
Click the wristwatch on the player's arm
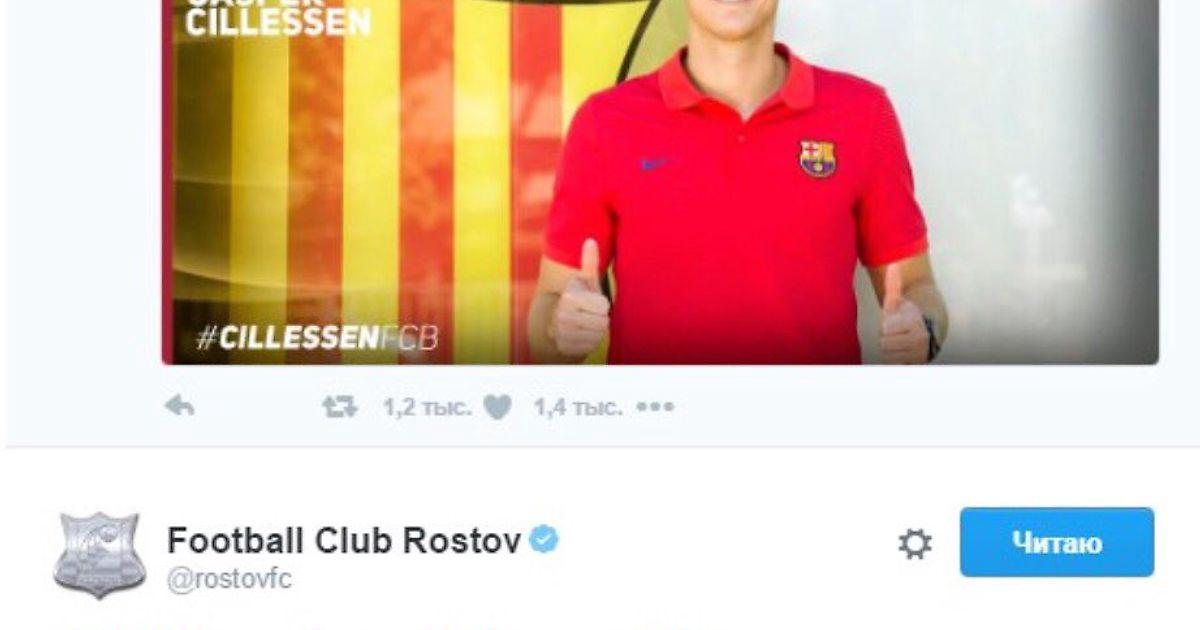click(933, 338)
